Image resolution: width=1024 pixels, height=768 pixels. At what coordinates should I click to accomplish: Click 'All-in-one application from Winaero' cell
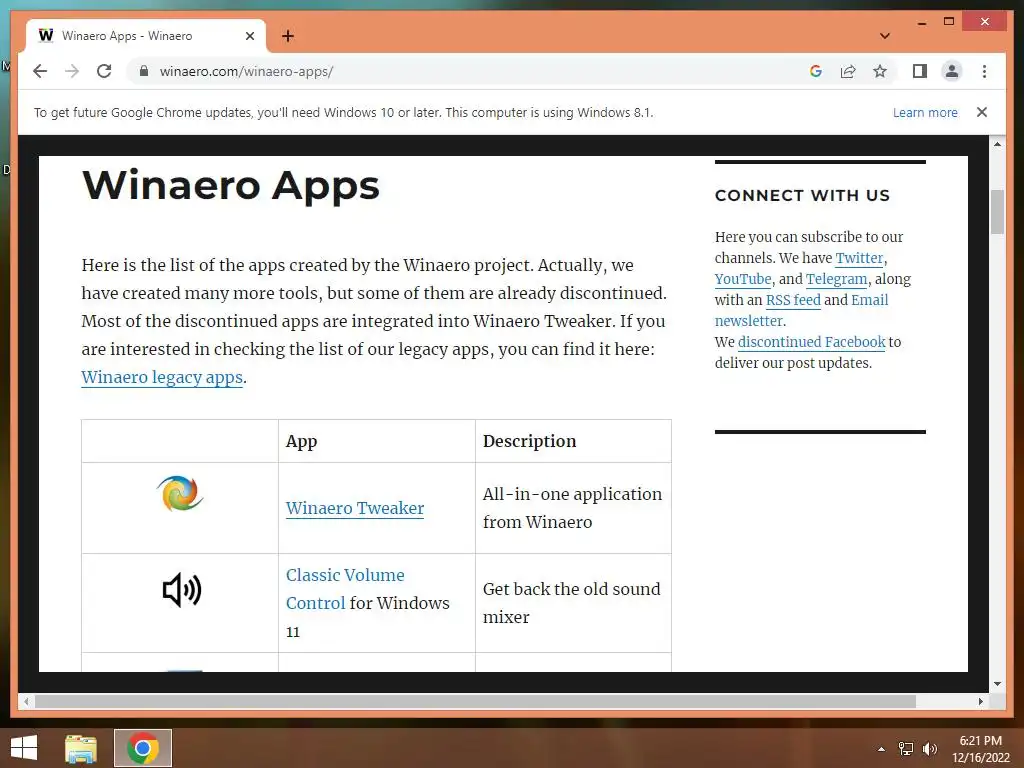[572, 508]
